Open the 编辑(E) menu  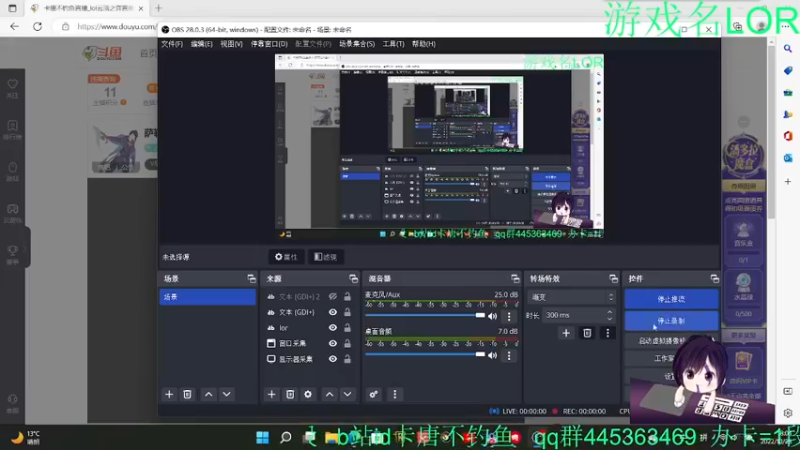(202, 44)
